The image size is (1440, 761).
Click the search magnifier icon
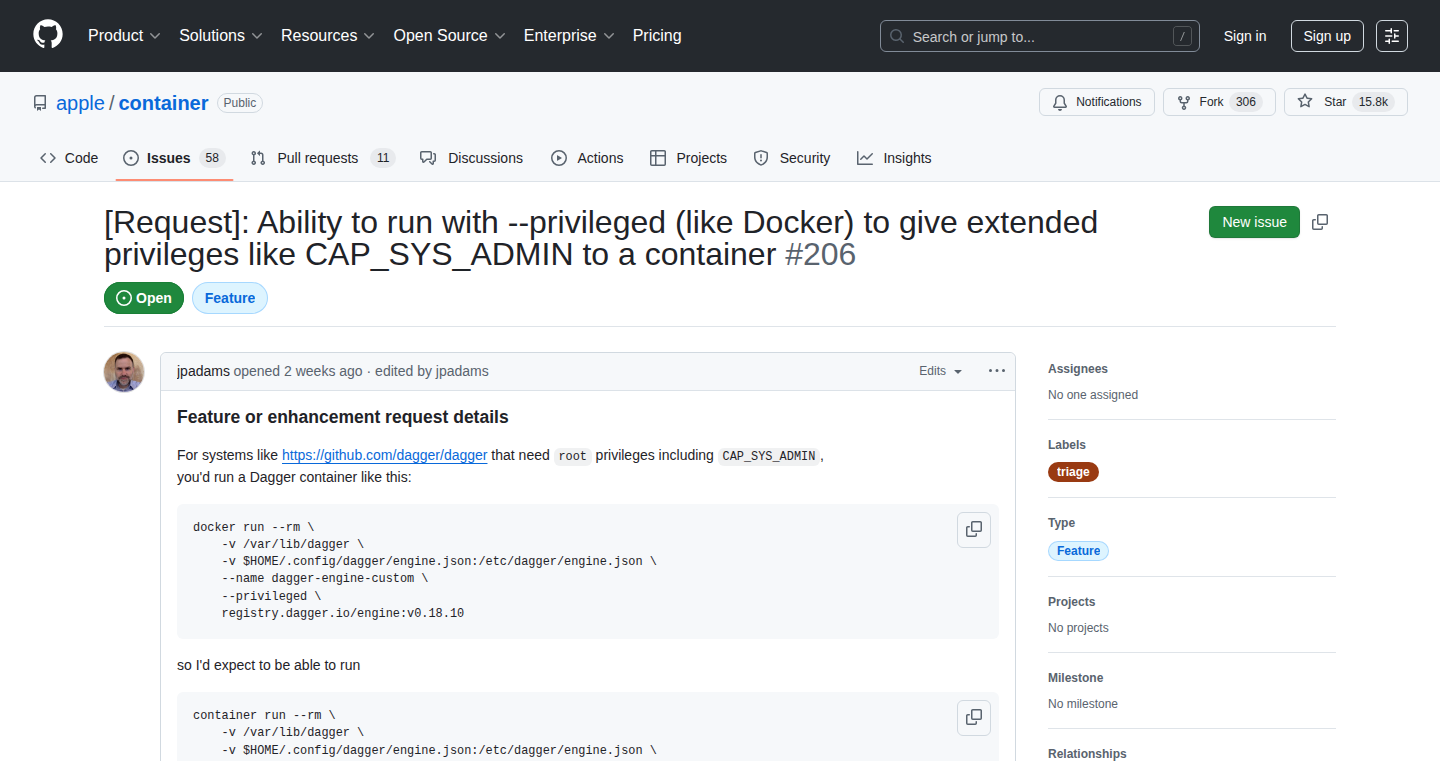click(897, 37)
